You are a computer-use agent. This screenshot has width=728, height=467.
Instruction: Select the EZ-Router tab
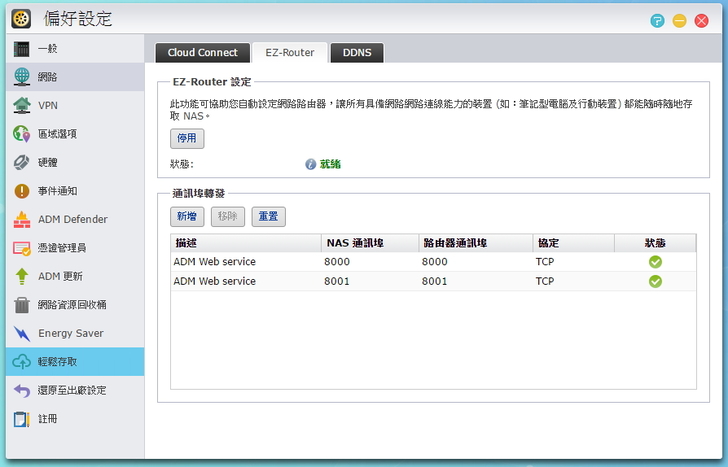click(289, 53)
